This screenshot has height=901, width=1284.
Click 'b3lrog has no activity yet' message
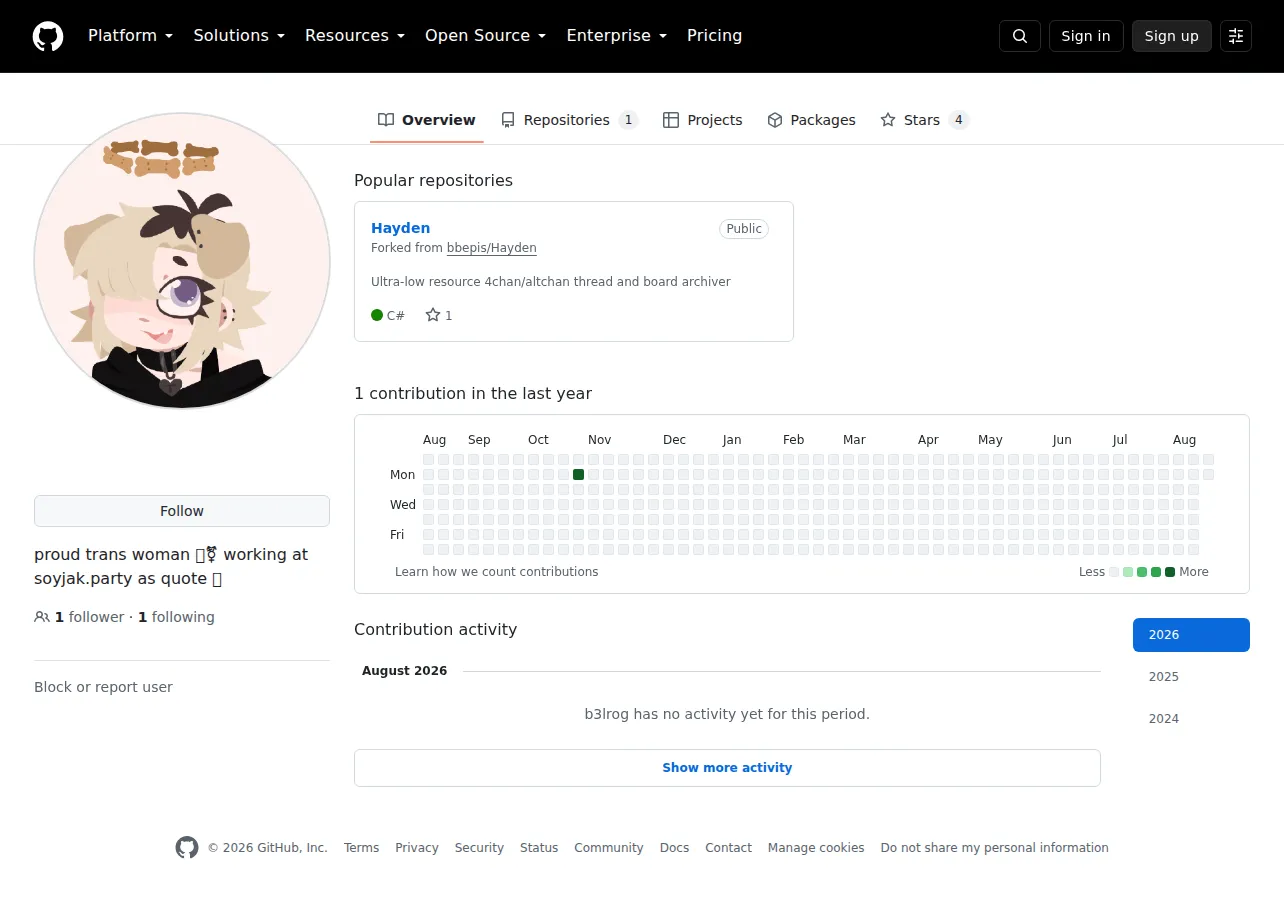(727, 714)
